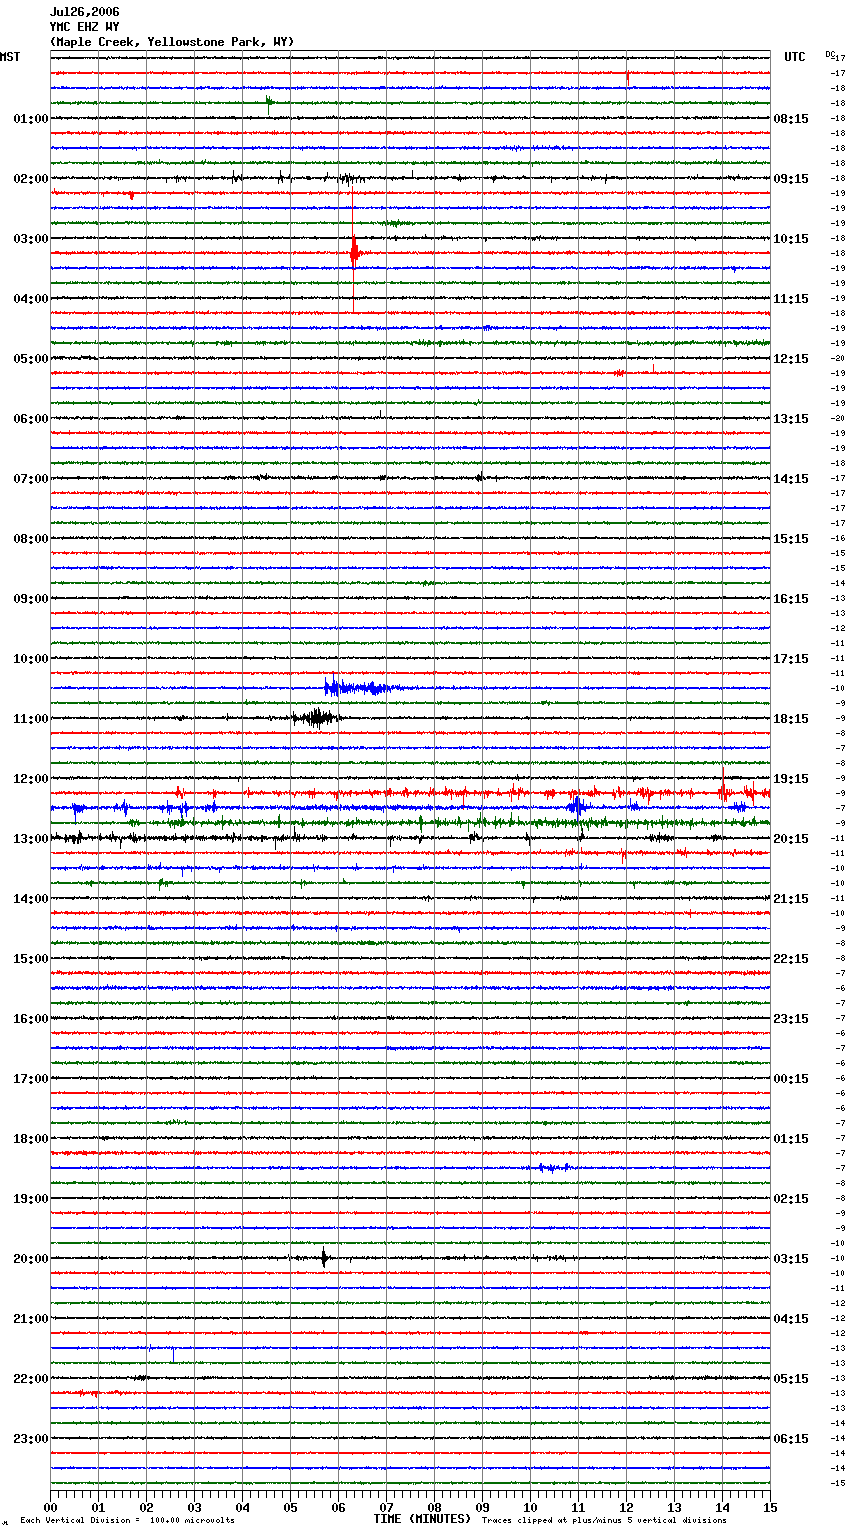The width and height of the screenshot is (850, 1534).
Task: Click the 12:15 UTC time label
Action: 791,359
